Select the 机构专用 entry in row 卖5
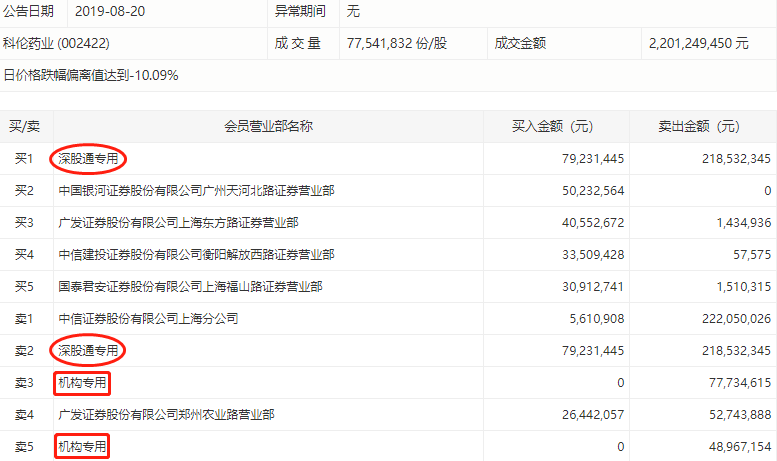The image size is (777, 461). point(82,447)
